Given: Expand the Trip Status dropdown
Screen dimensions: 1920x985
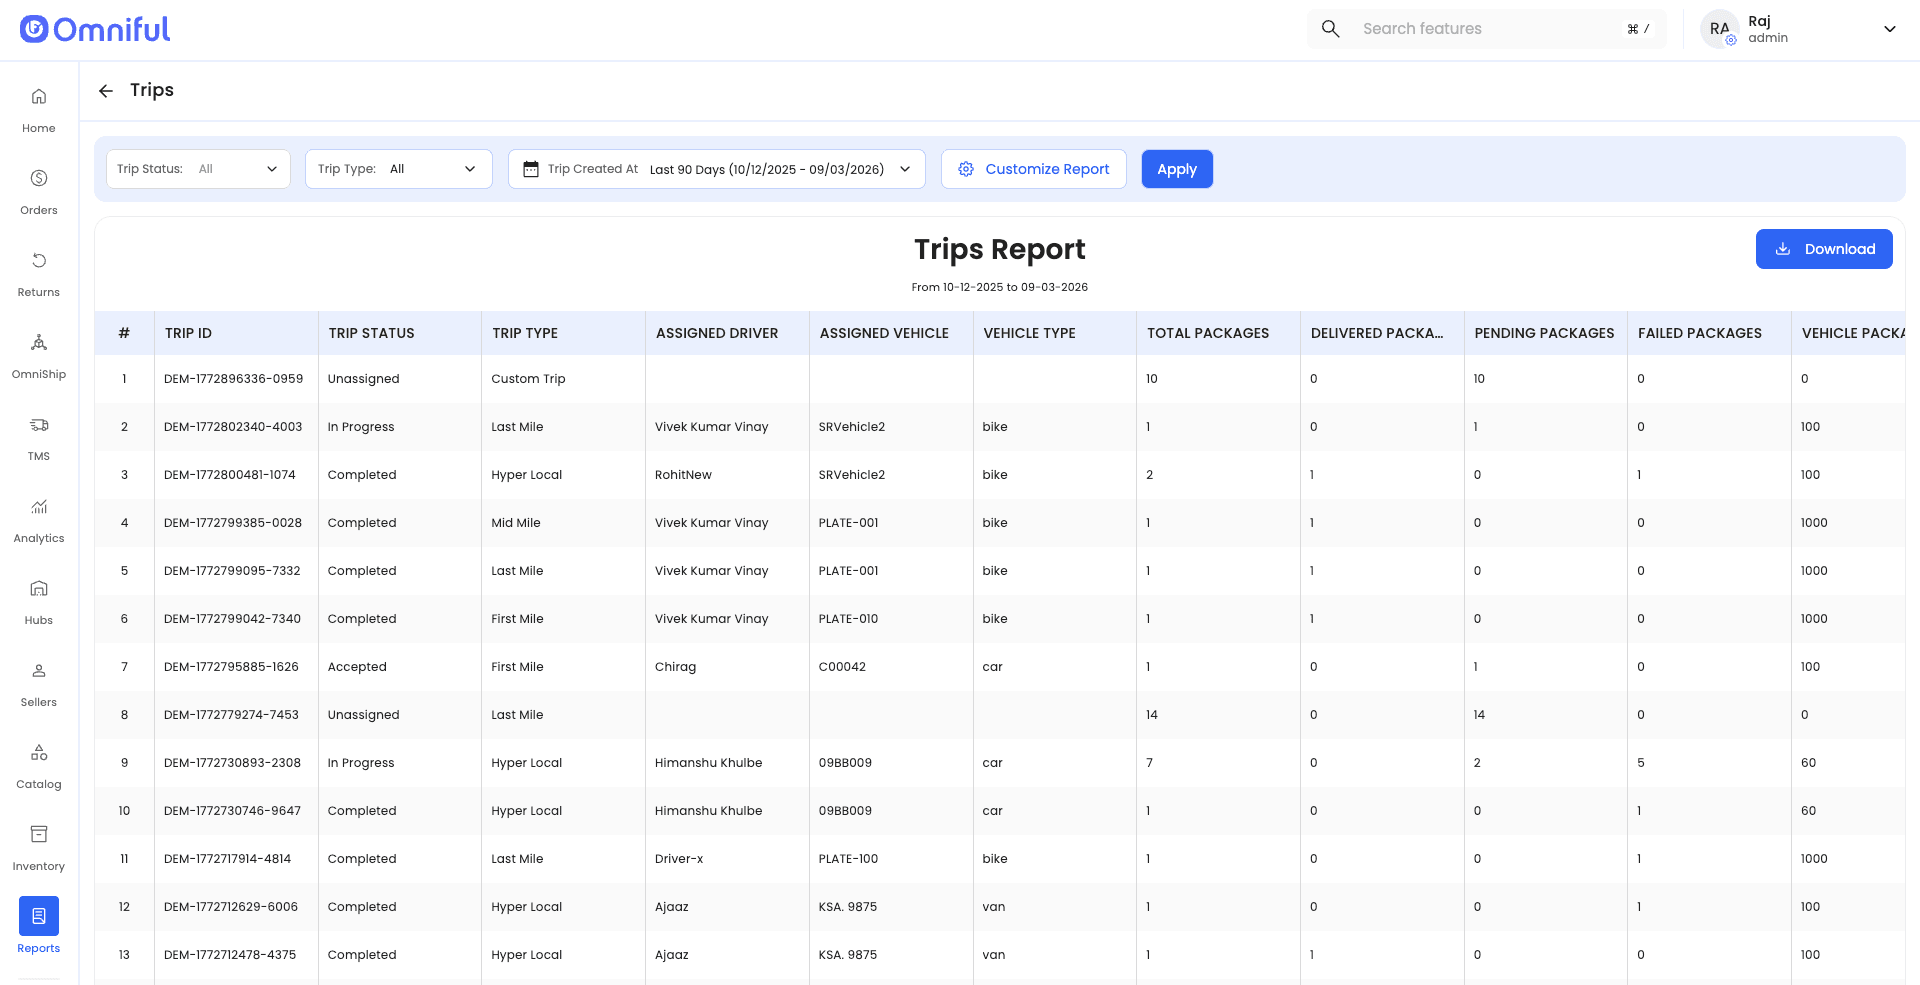Looking at the screenshot, I should point(198,169).
